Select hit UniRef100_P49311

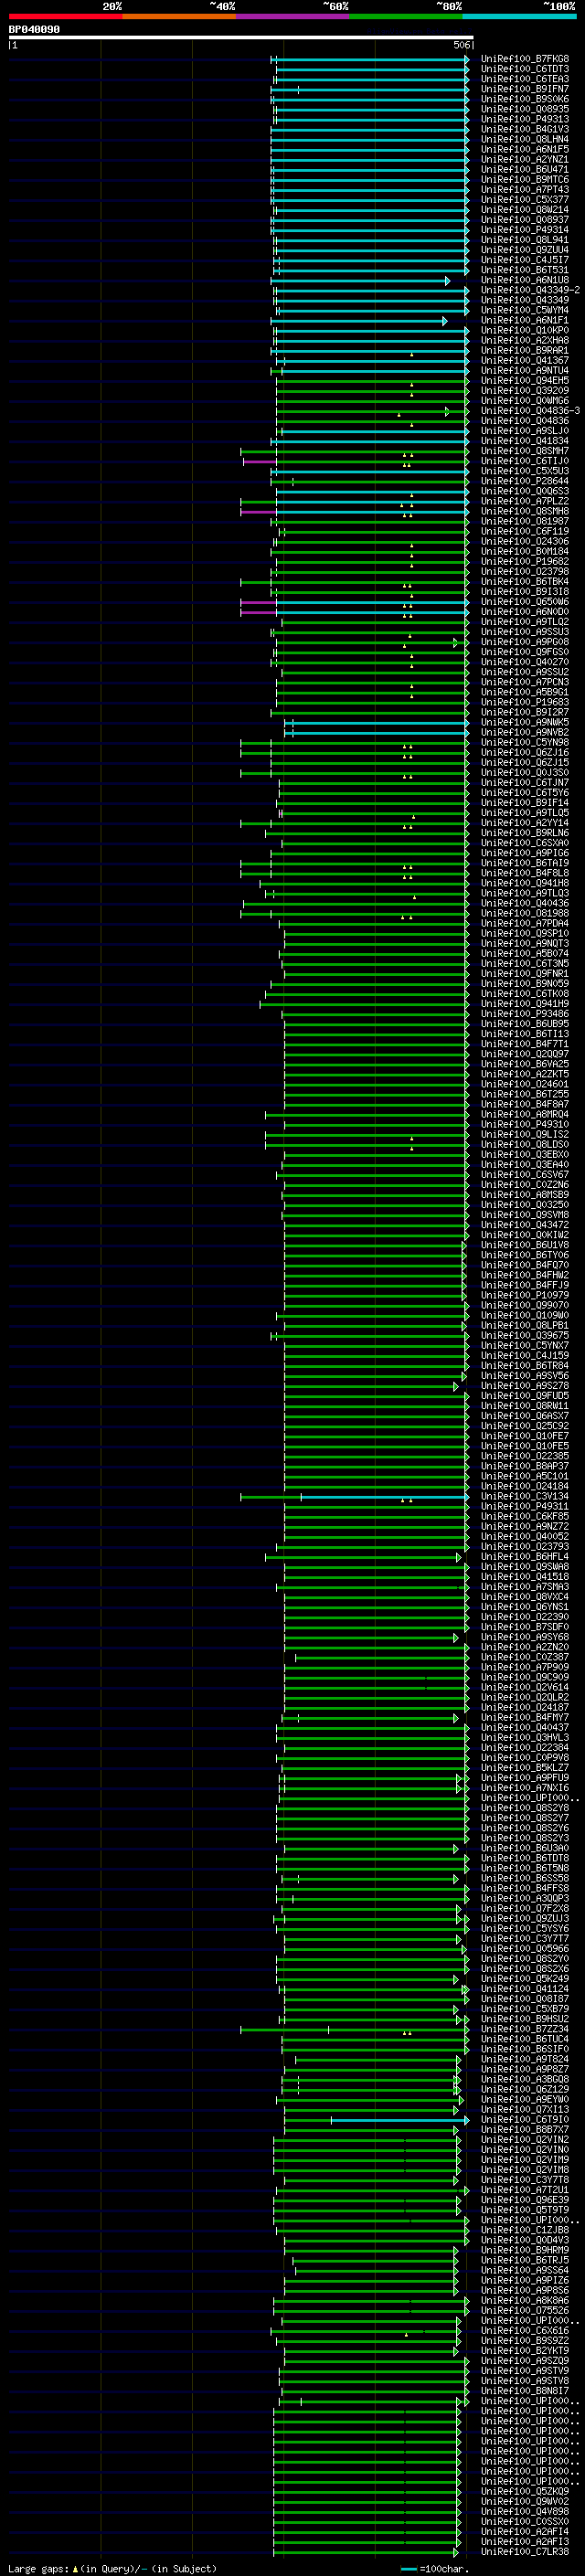[x=524, y=1506]
